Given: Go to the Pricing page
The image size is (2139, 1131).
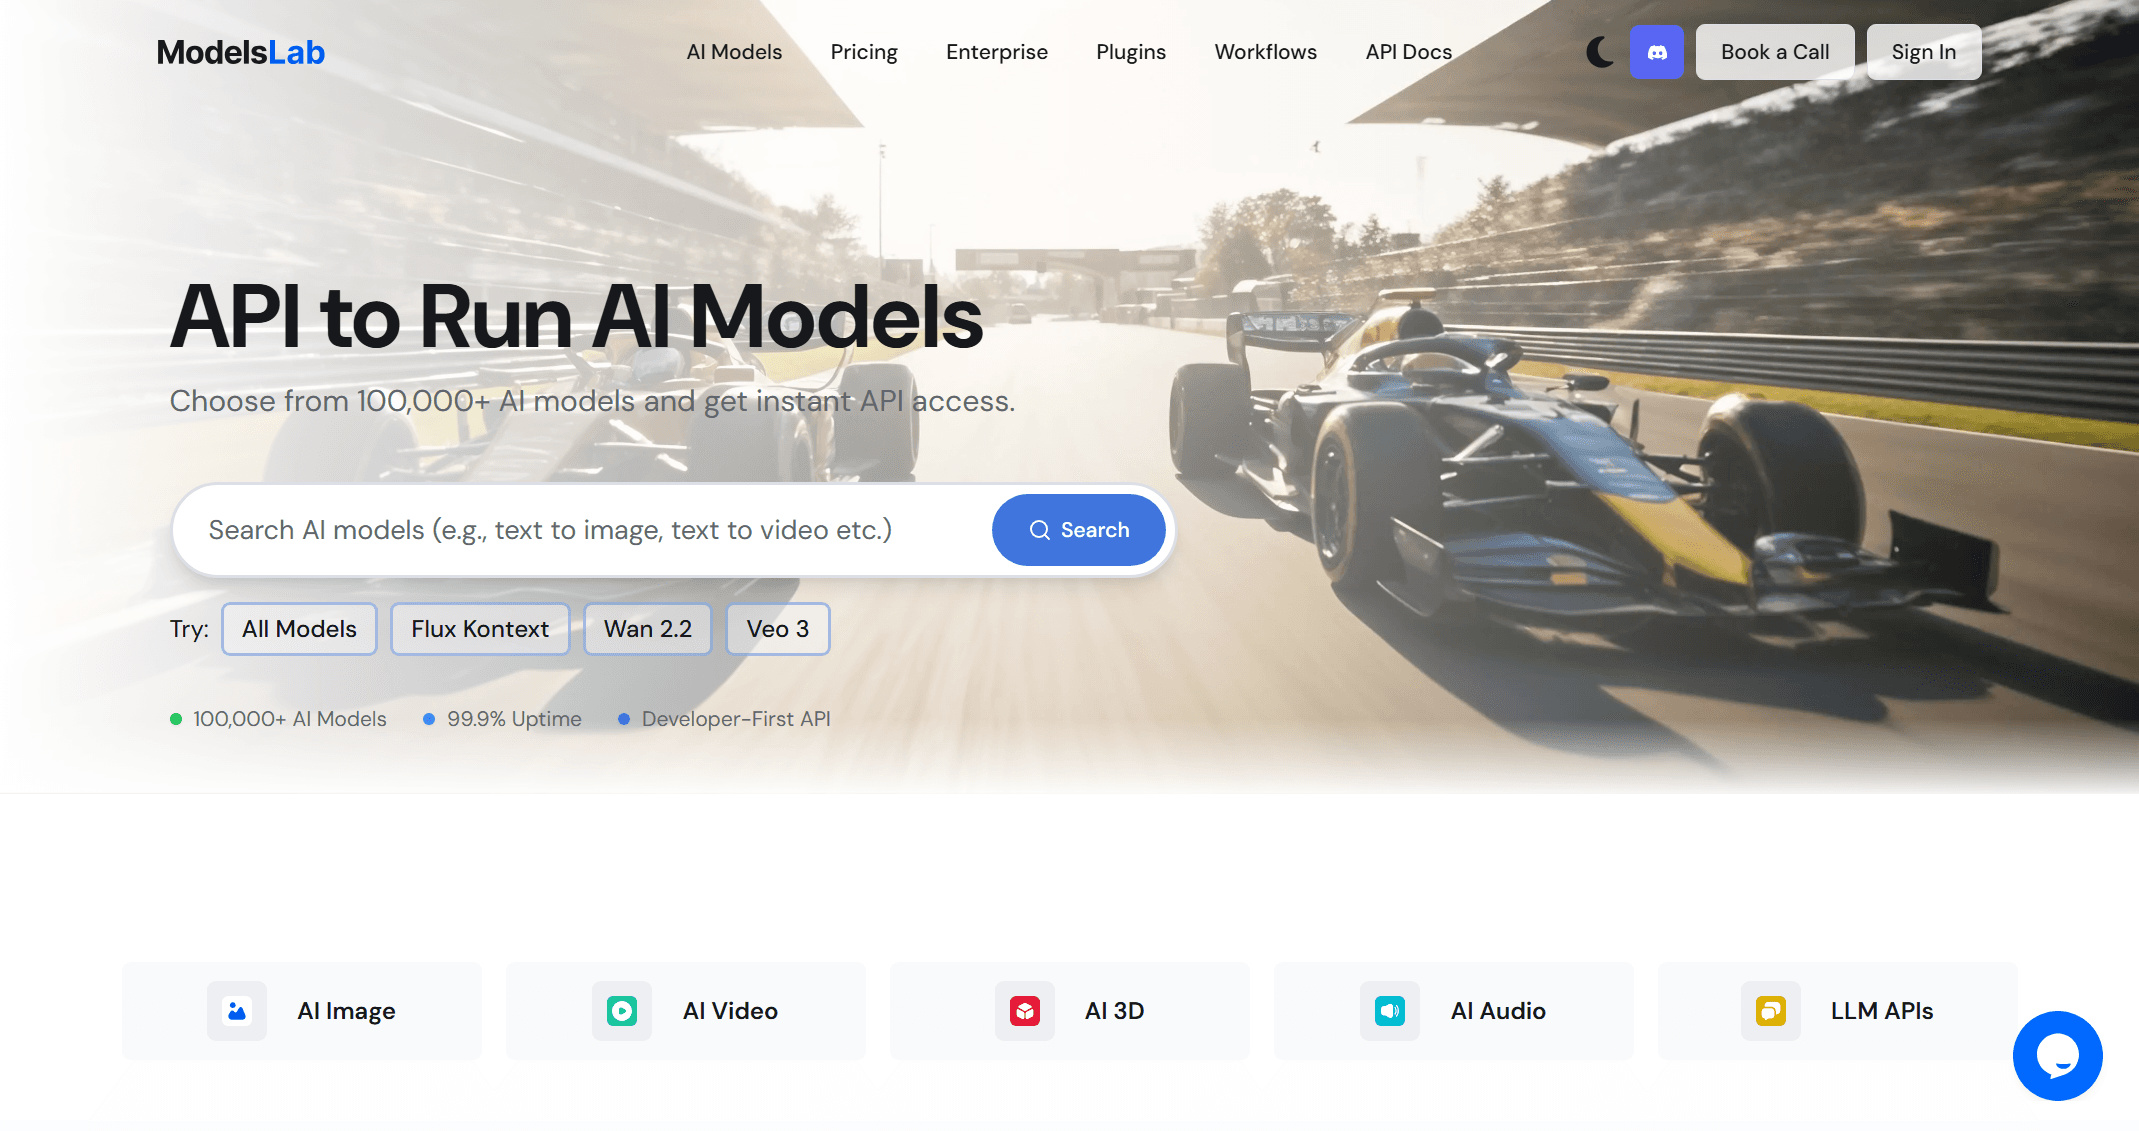Looking at the screenshot, I should (x=864, y=52).
